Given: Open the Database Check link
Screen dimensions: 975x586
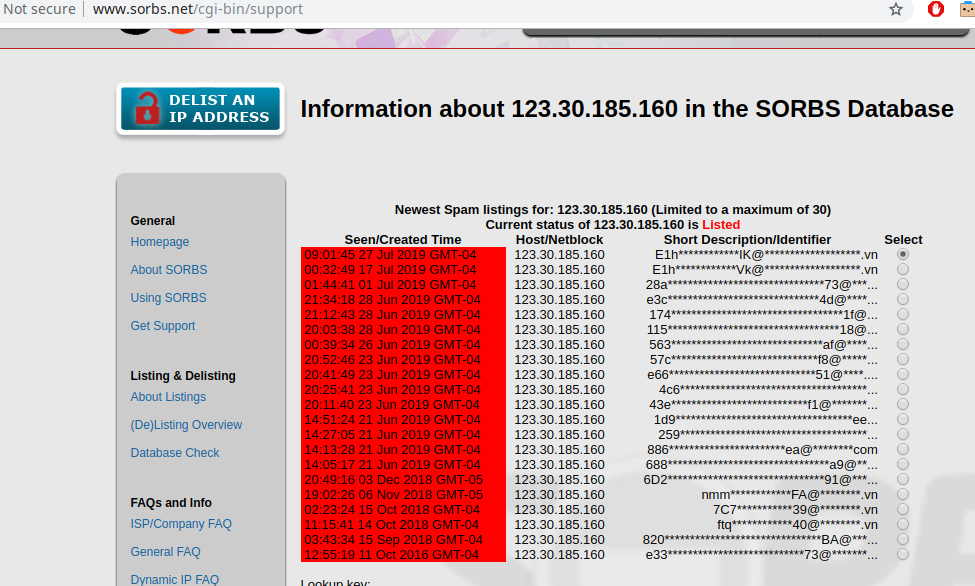Looking at the screenshot, I should 175,452.
